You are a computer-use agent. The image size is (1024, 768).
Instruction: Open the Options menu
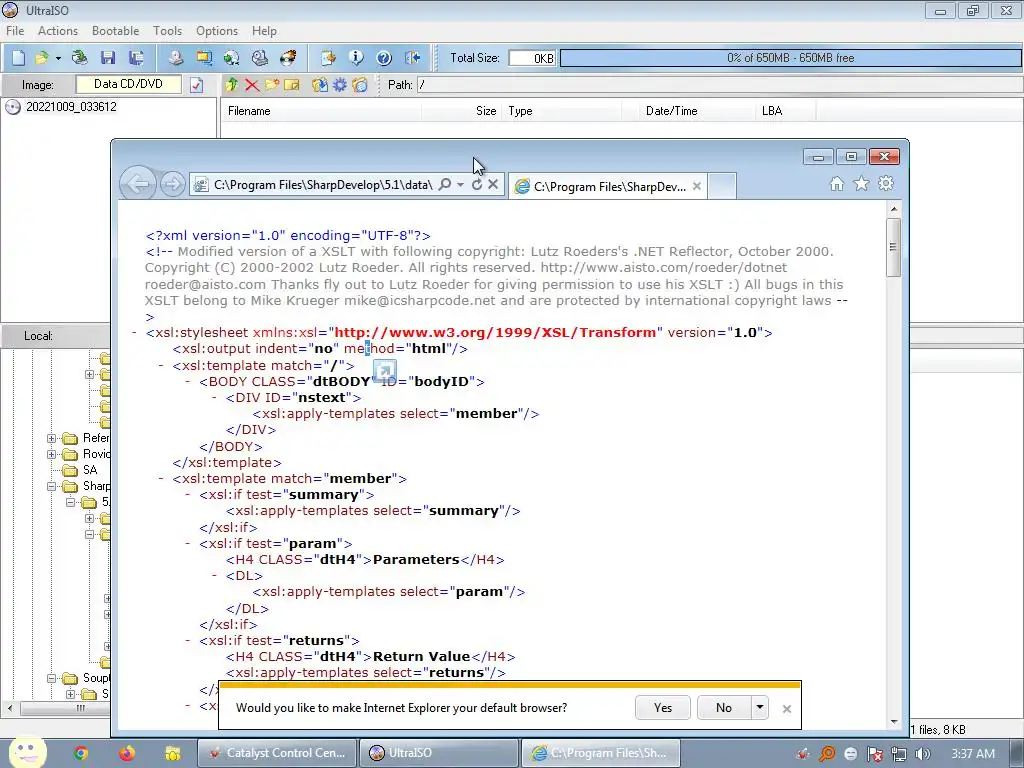point(217,31)
